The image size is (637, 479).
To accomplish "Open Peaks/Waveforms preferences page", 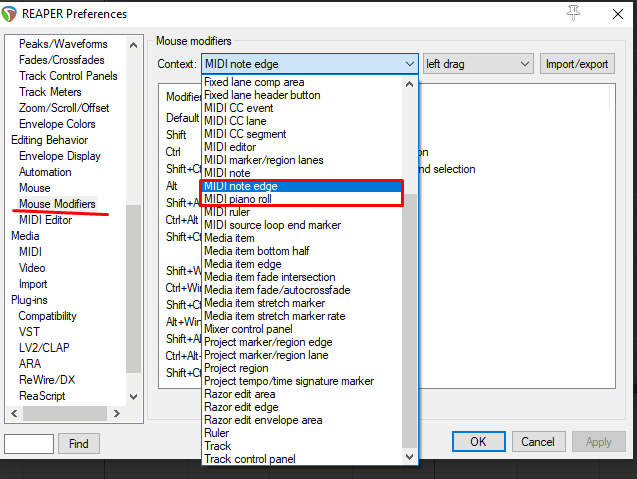I will click(63, 44).
